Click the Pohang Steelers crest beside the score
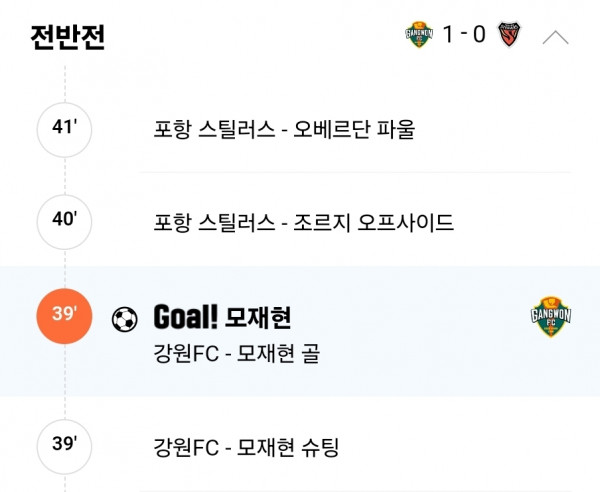 click(x=511, y=35)
